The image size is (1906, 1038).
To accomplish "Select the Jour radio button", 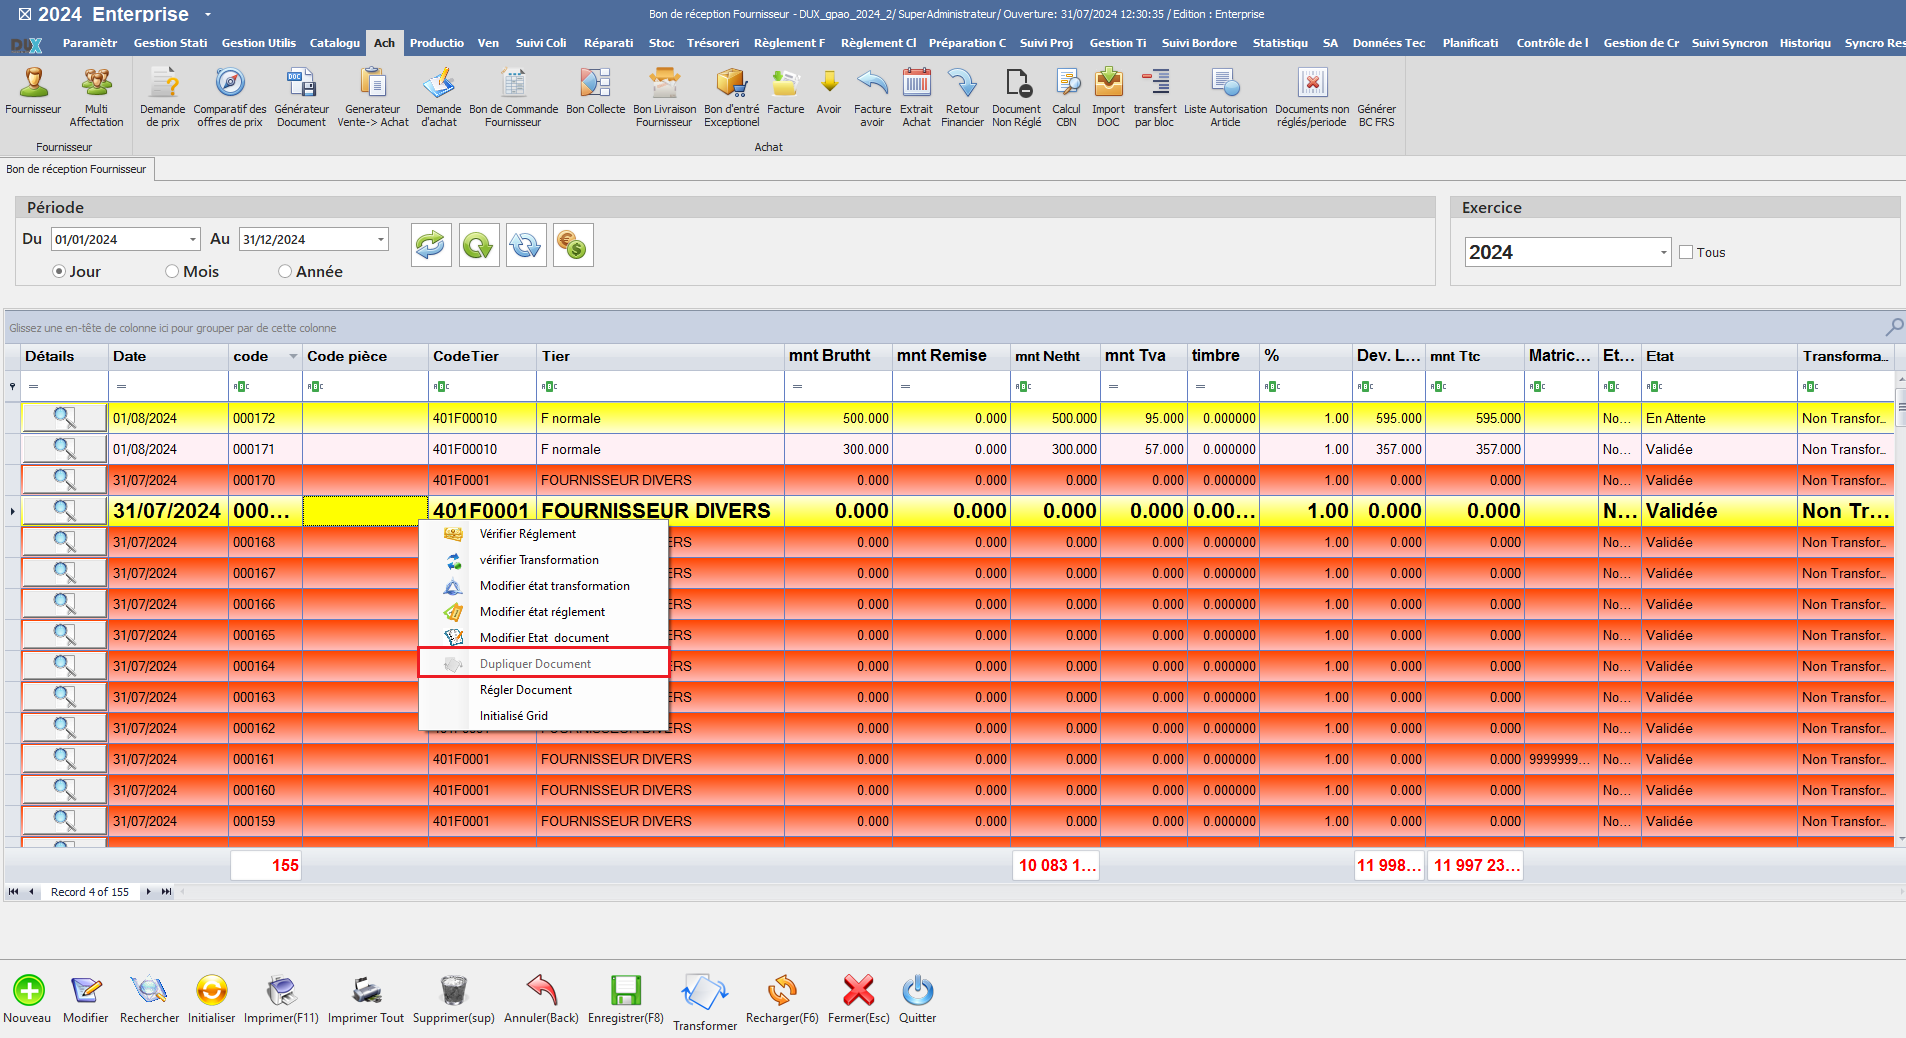I will coord(59,271).
